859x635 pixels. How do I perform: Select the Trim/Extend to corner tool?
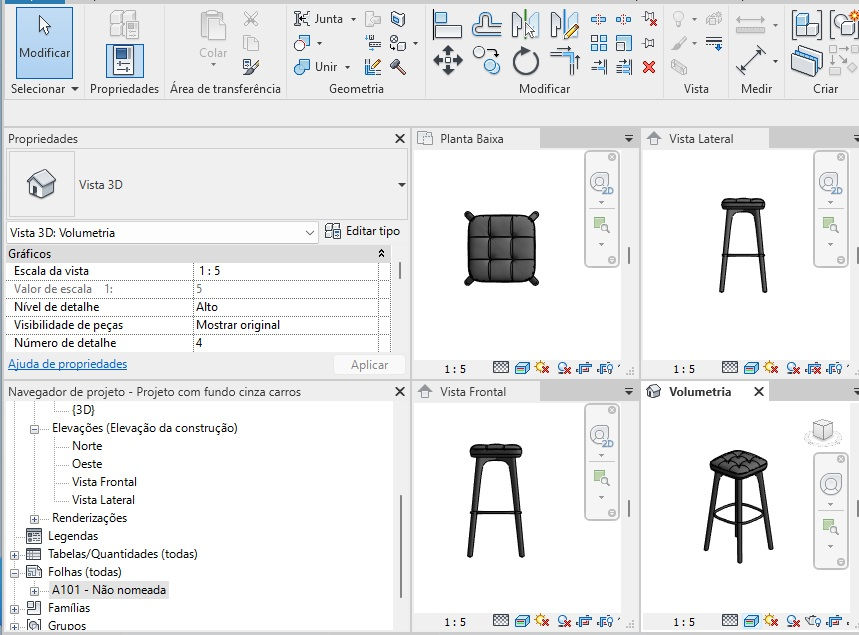565,60
